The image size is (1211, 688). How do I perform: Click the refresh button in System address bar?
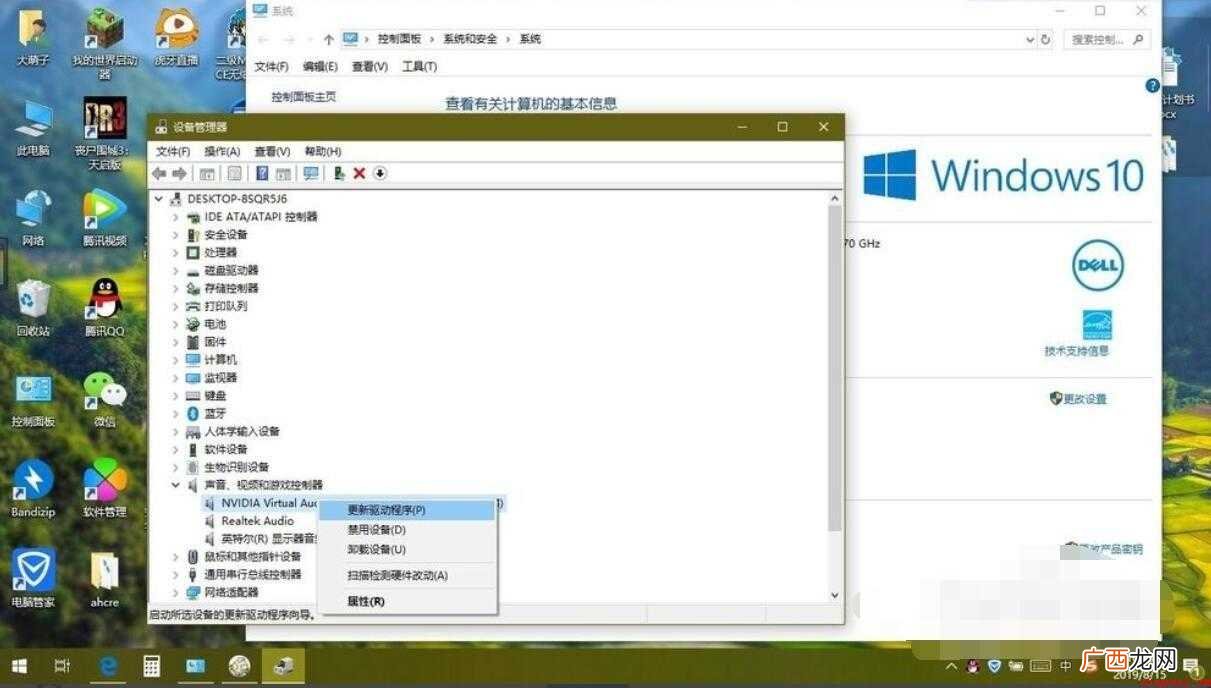[1045, 40]
